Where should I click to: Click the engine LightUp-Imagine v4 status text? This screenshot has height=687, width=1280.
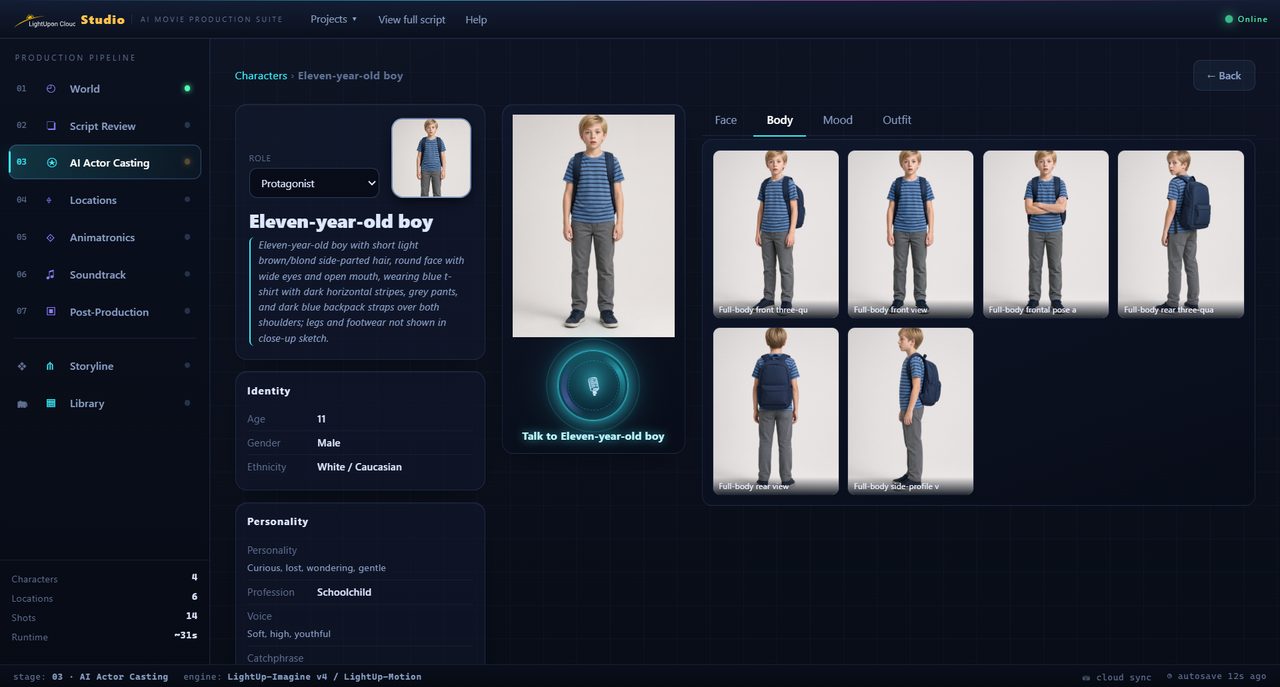(302, 677)
